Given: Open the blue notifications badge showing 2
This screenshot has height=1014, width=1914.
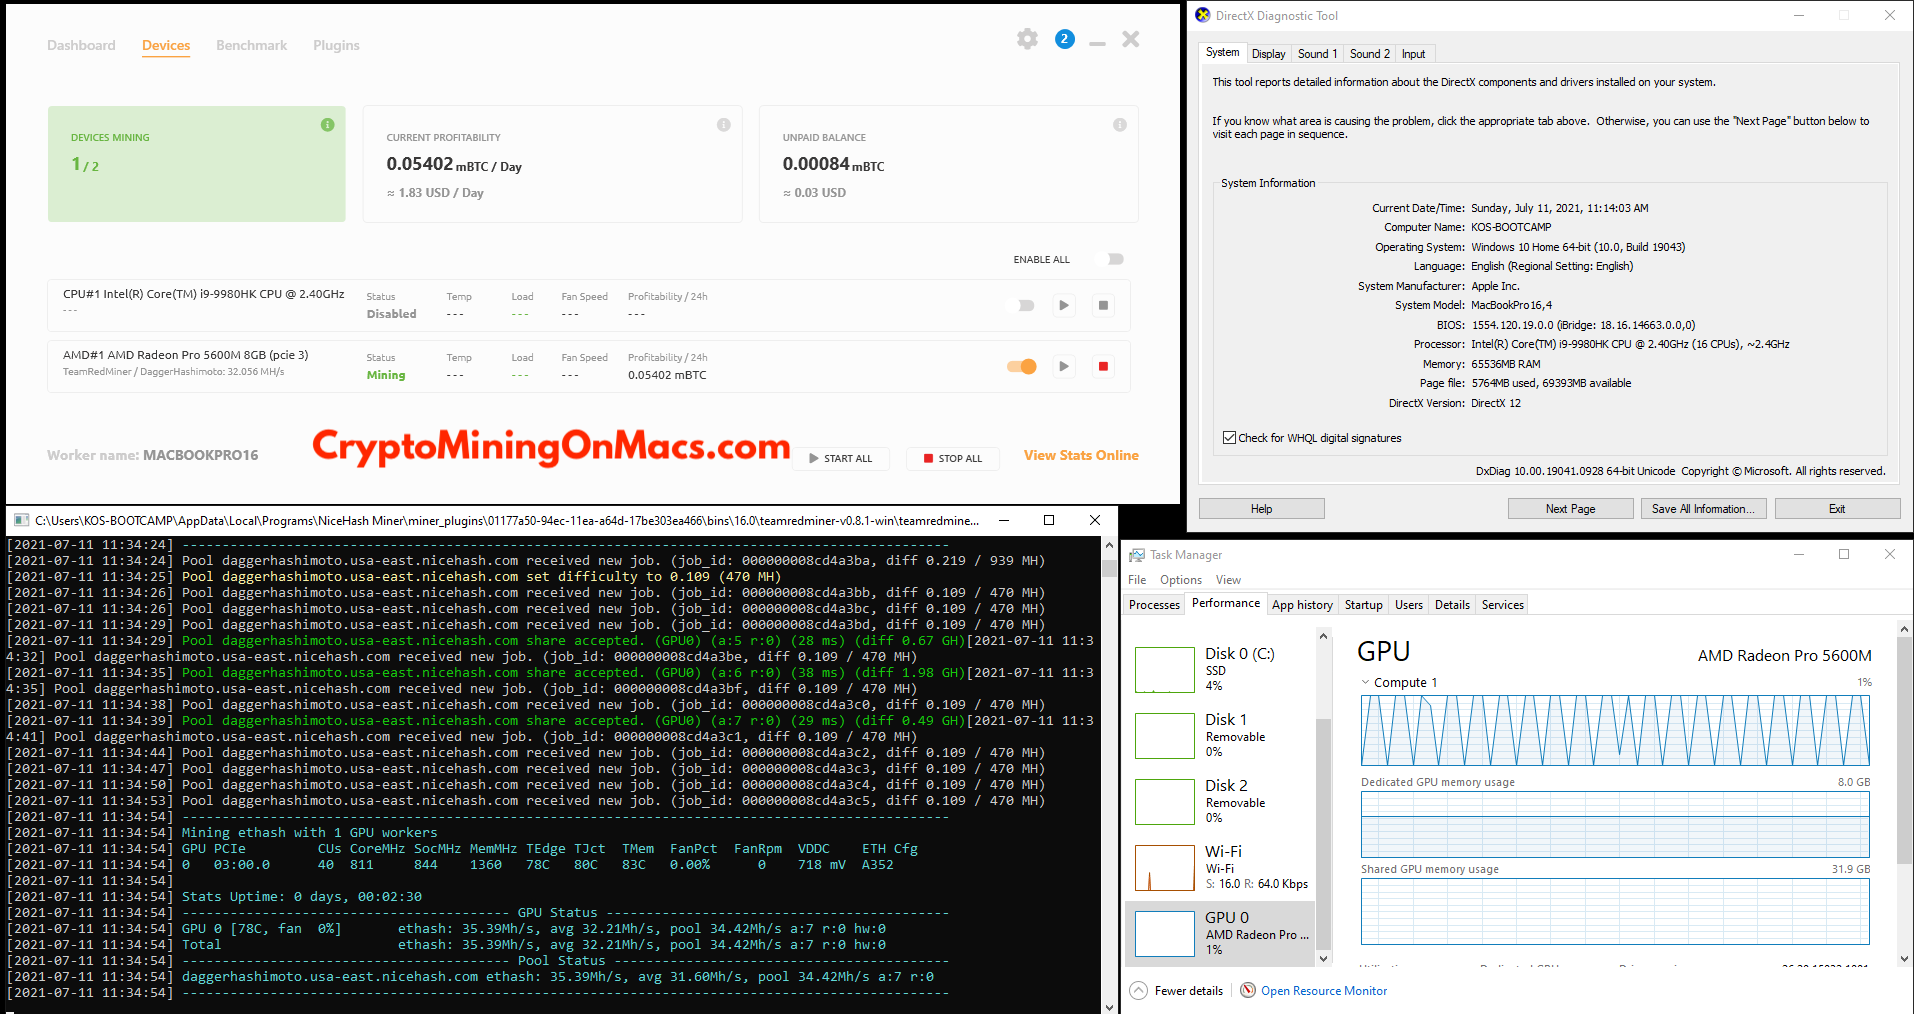Looking at the screenshot, I should click(1065, 39).
